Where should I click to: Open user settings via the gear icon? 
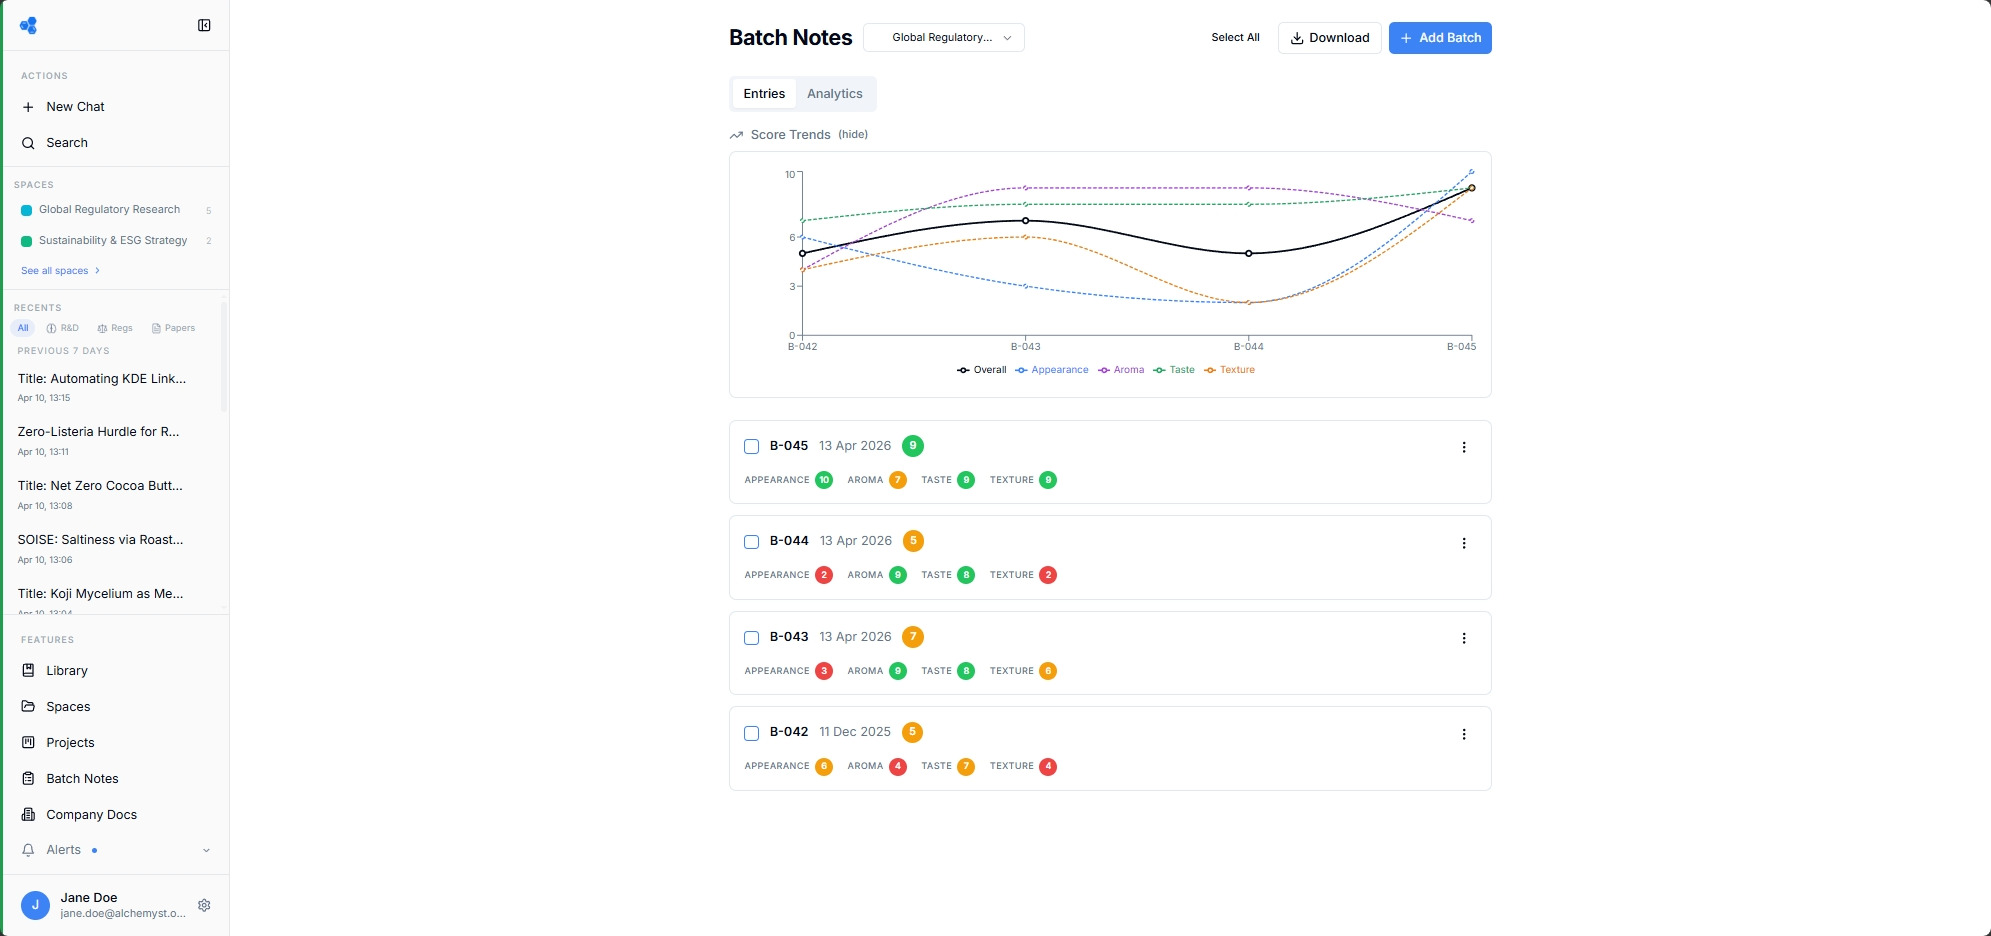(205, 904)
